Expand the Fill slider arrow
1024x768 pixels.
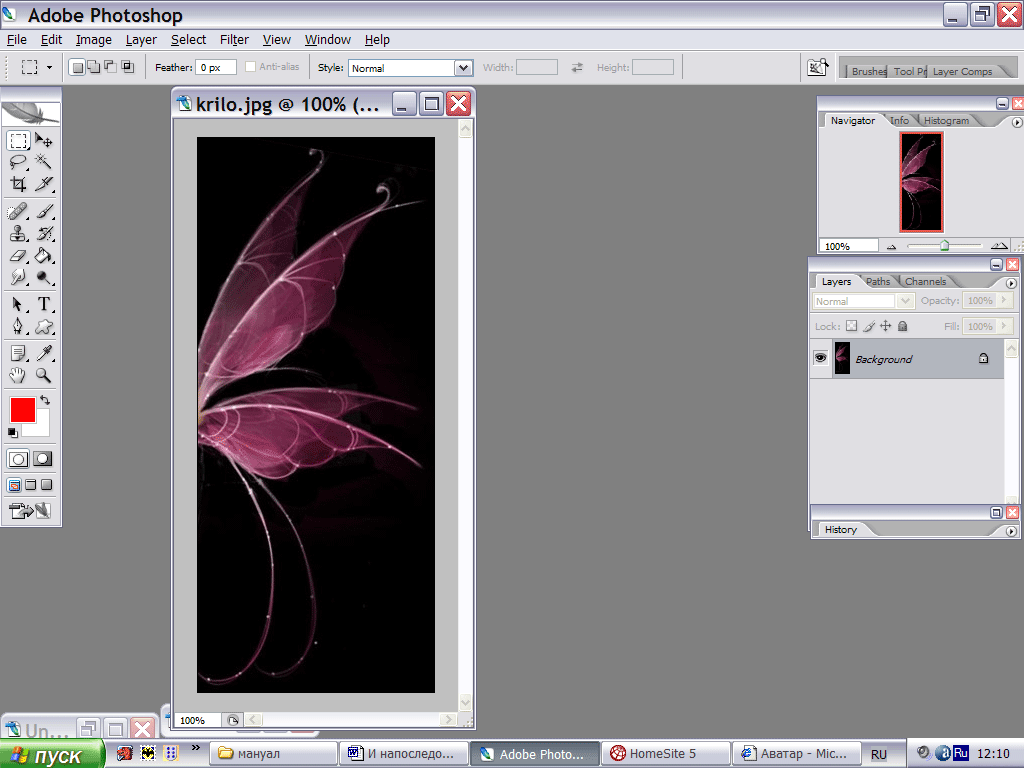pyautogui.click(x=1004, y=326)
